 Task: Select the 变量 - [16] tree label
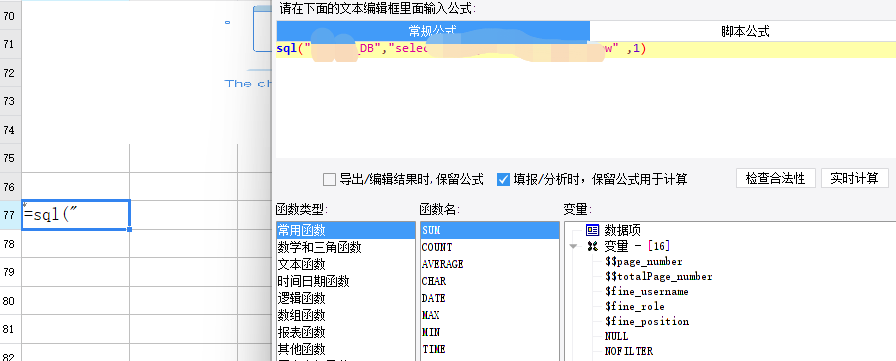[x=637, y=246]
